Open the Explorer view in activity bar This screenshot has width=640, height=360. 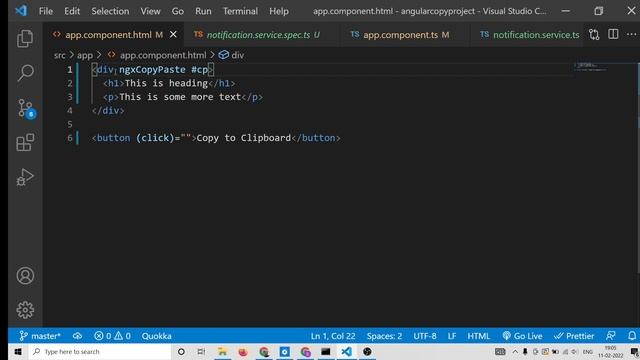pos(25,39)
